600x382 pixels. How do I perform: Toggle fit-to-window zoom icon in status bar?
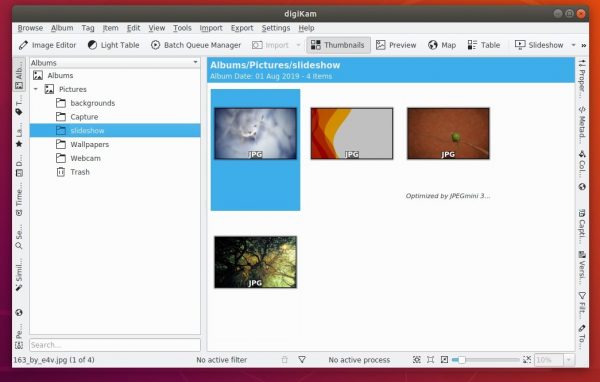pos(430,360)
